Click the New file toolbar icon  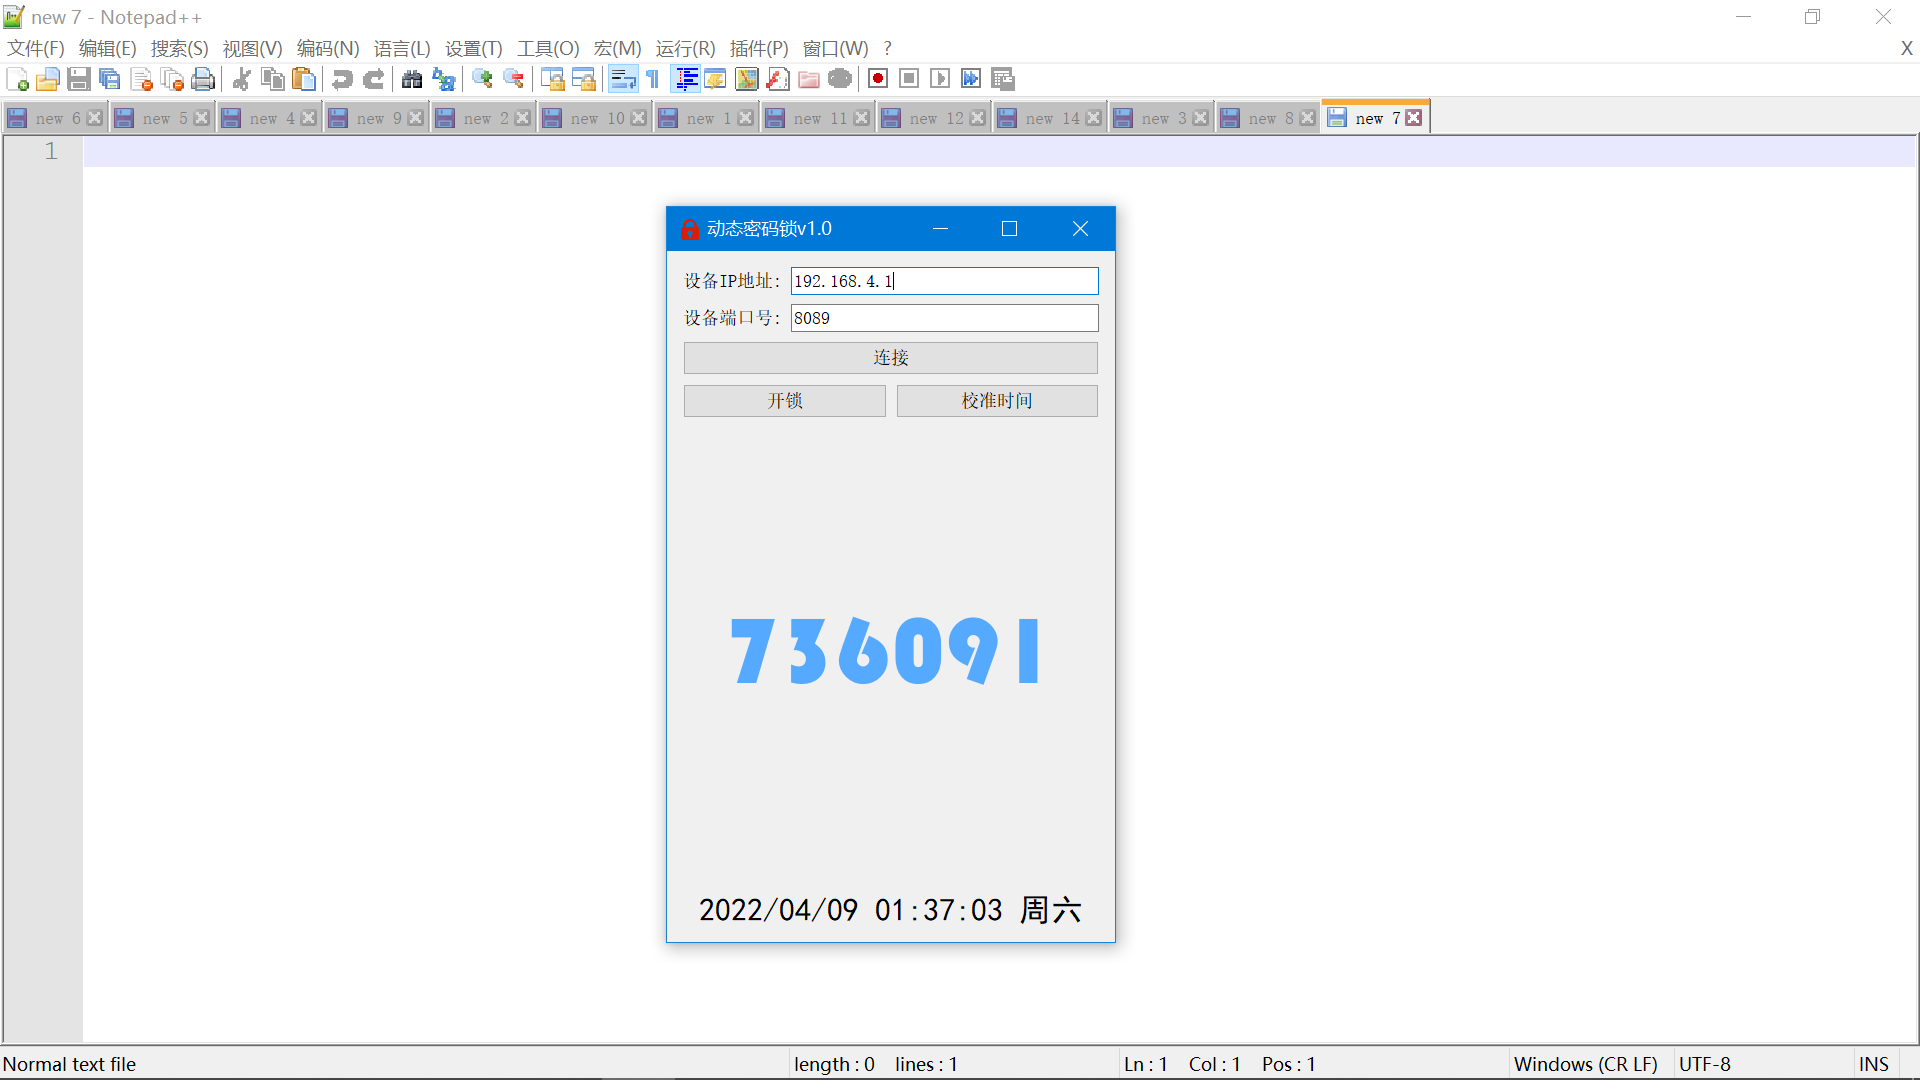[x=17, y=79]
